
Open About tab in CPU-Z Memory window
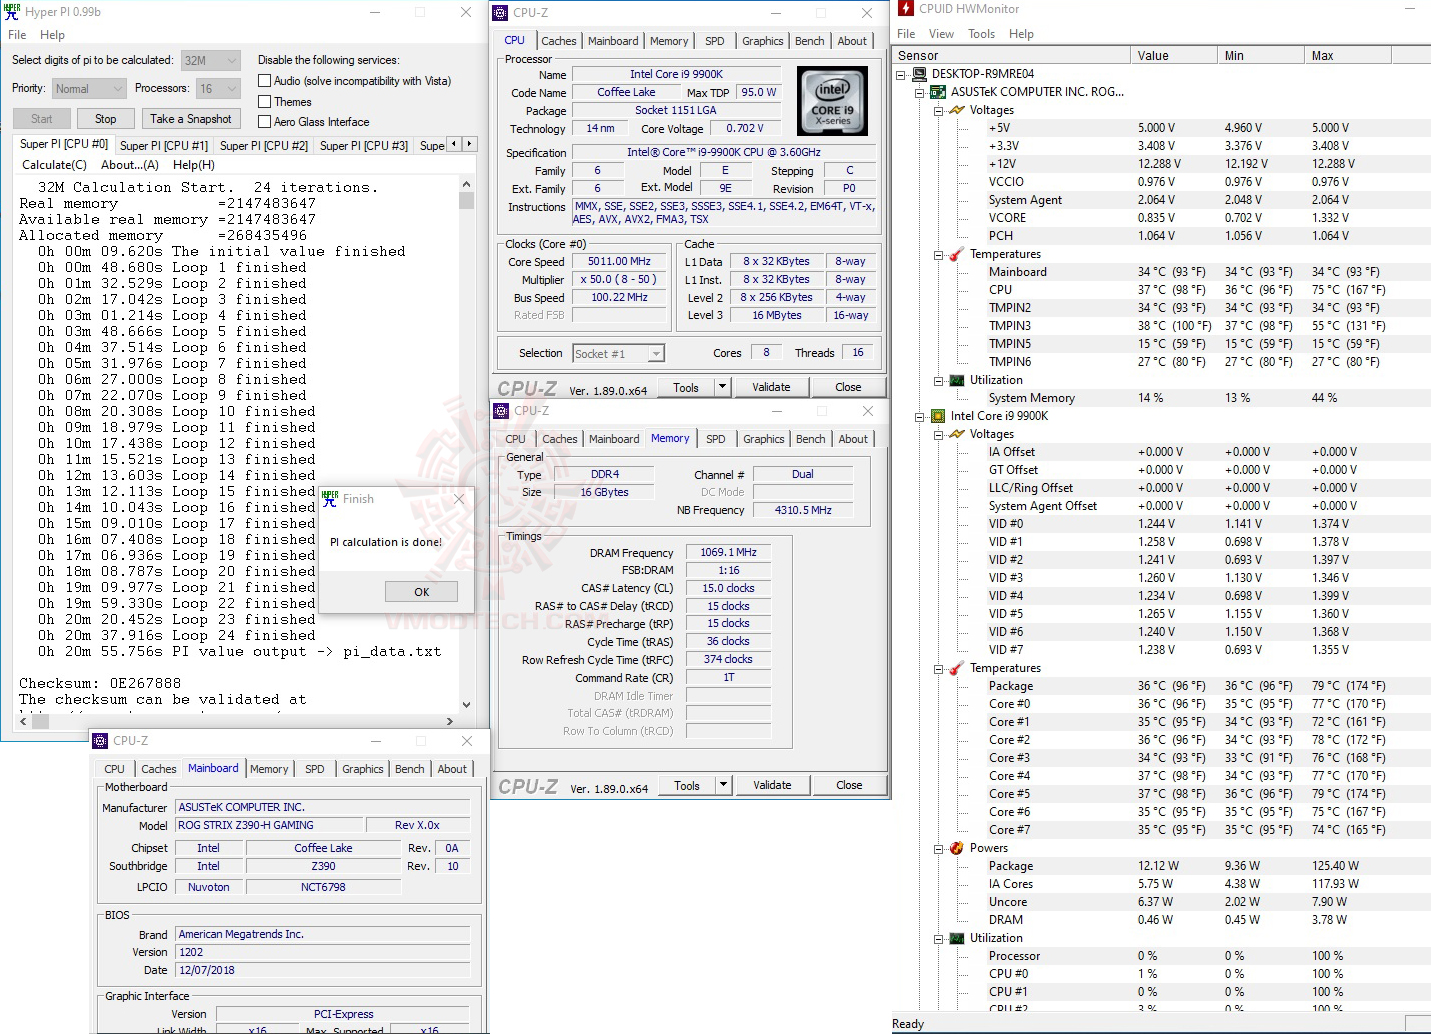tap(853, 439)
